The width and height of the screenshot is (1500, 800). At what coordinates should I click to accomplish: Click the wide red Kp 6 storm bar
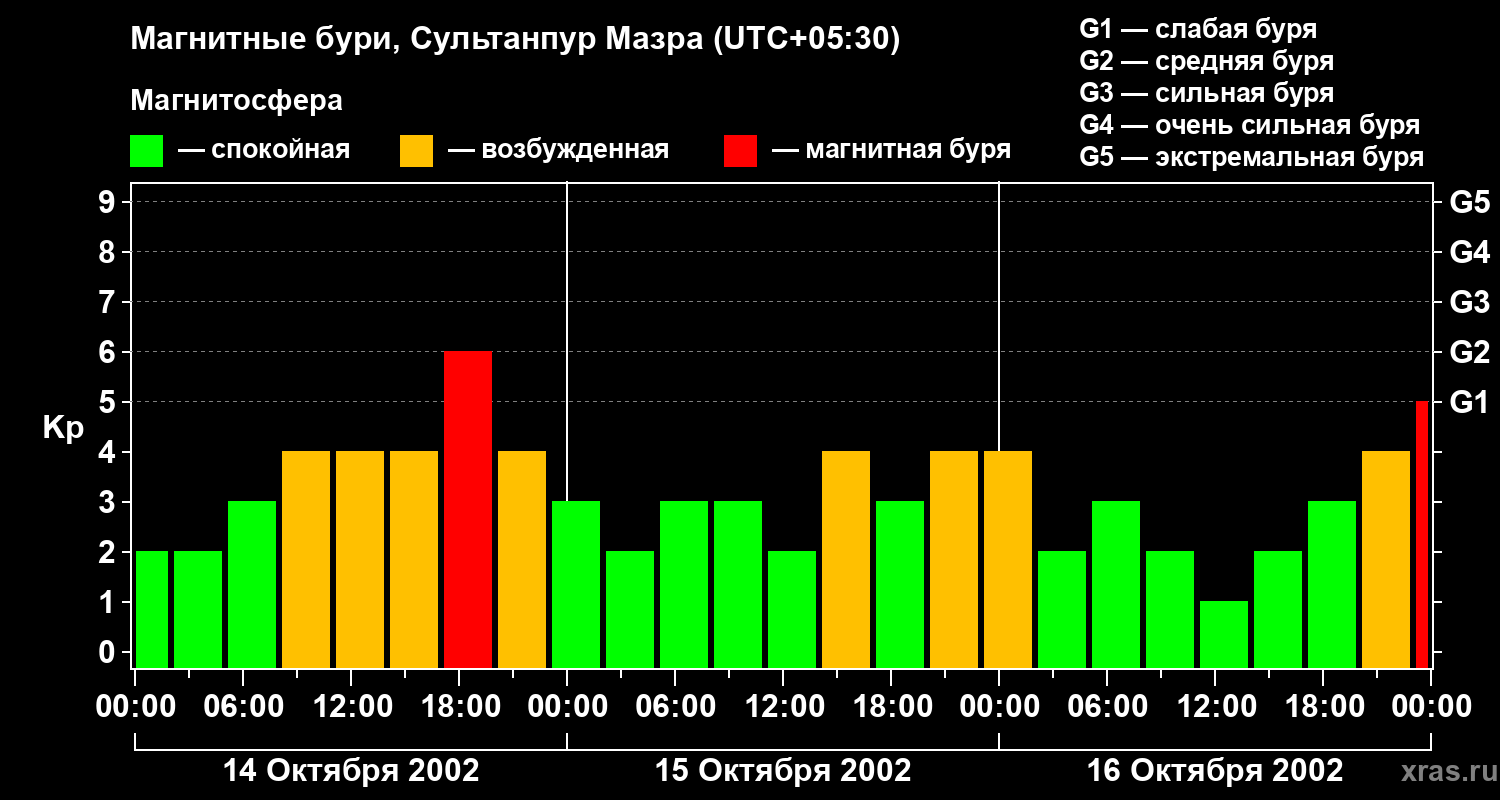[x=468, y=510]
